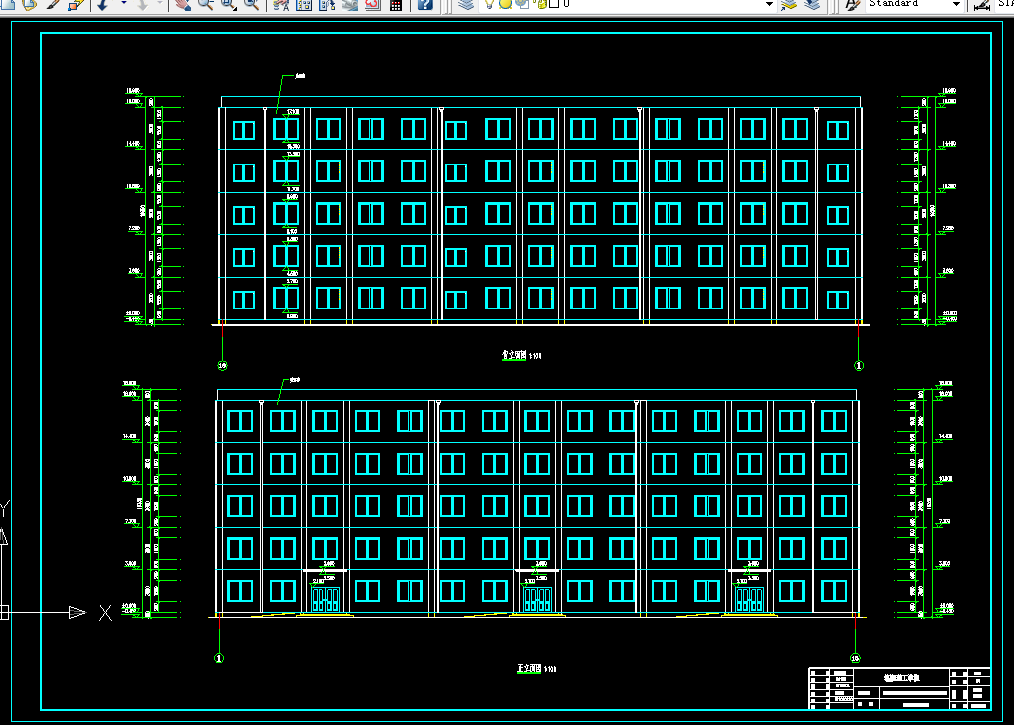Image resolution: width=1014 pixels, height=725 pixels.
Task: Select the axis bubble 1 under the bottom elevation
Action: tap(219, 658)
